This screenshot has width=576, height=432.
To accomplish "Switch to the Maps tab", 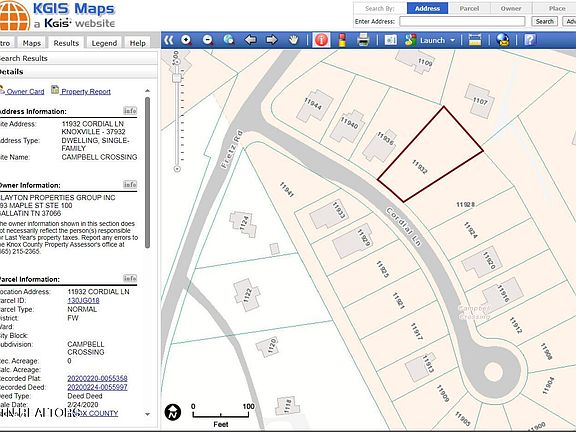I will click(32, 43).
